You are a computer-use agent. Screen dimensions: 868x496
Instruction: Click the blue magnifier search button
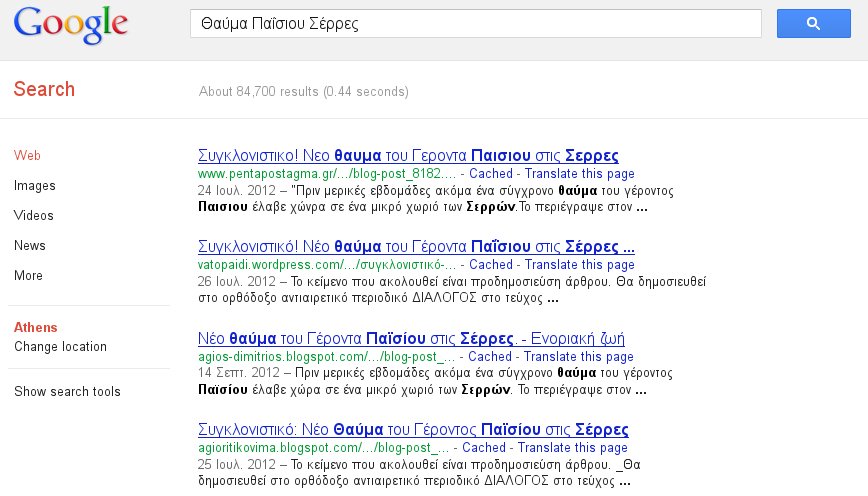coord(813,23)
